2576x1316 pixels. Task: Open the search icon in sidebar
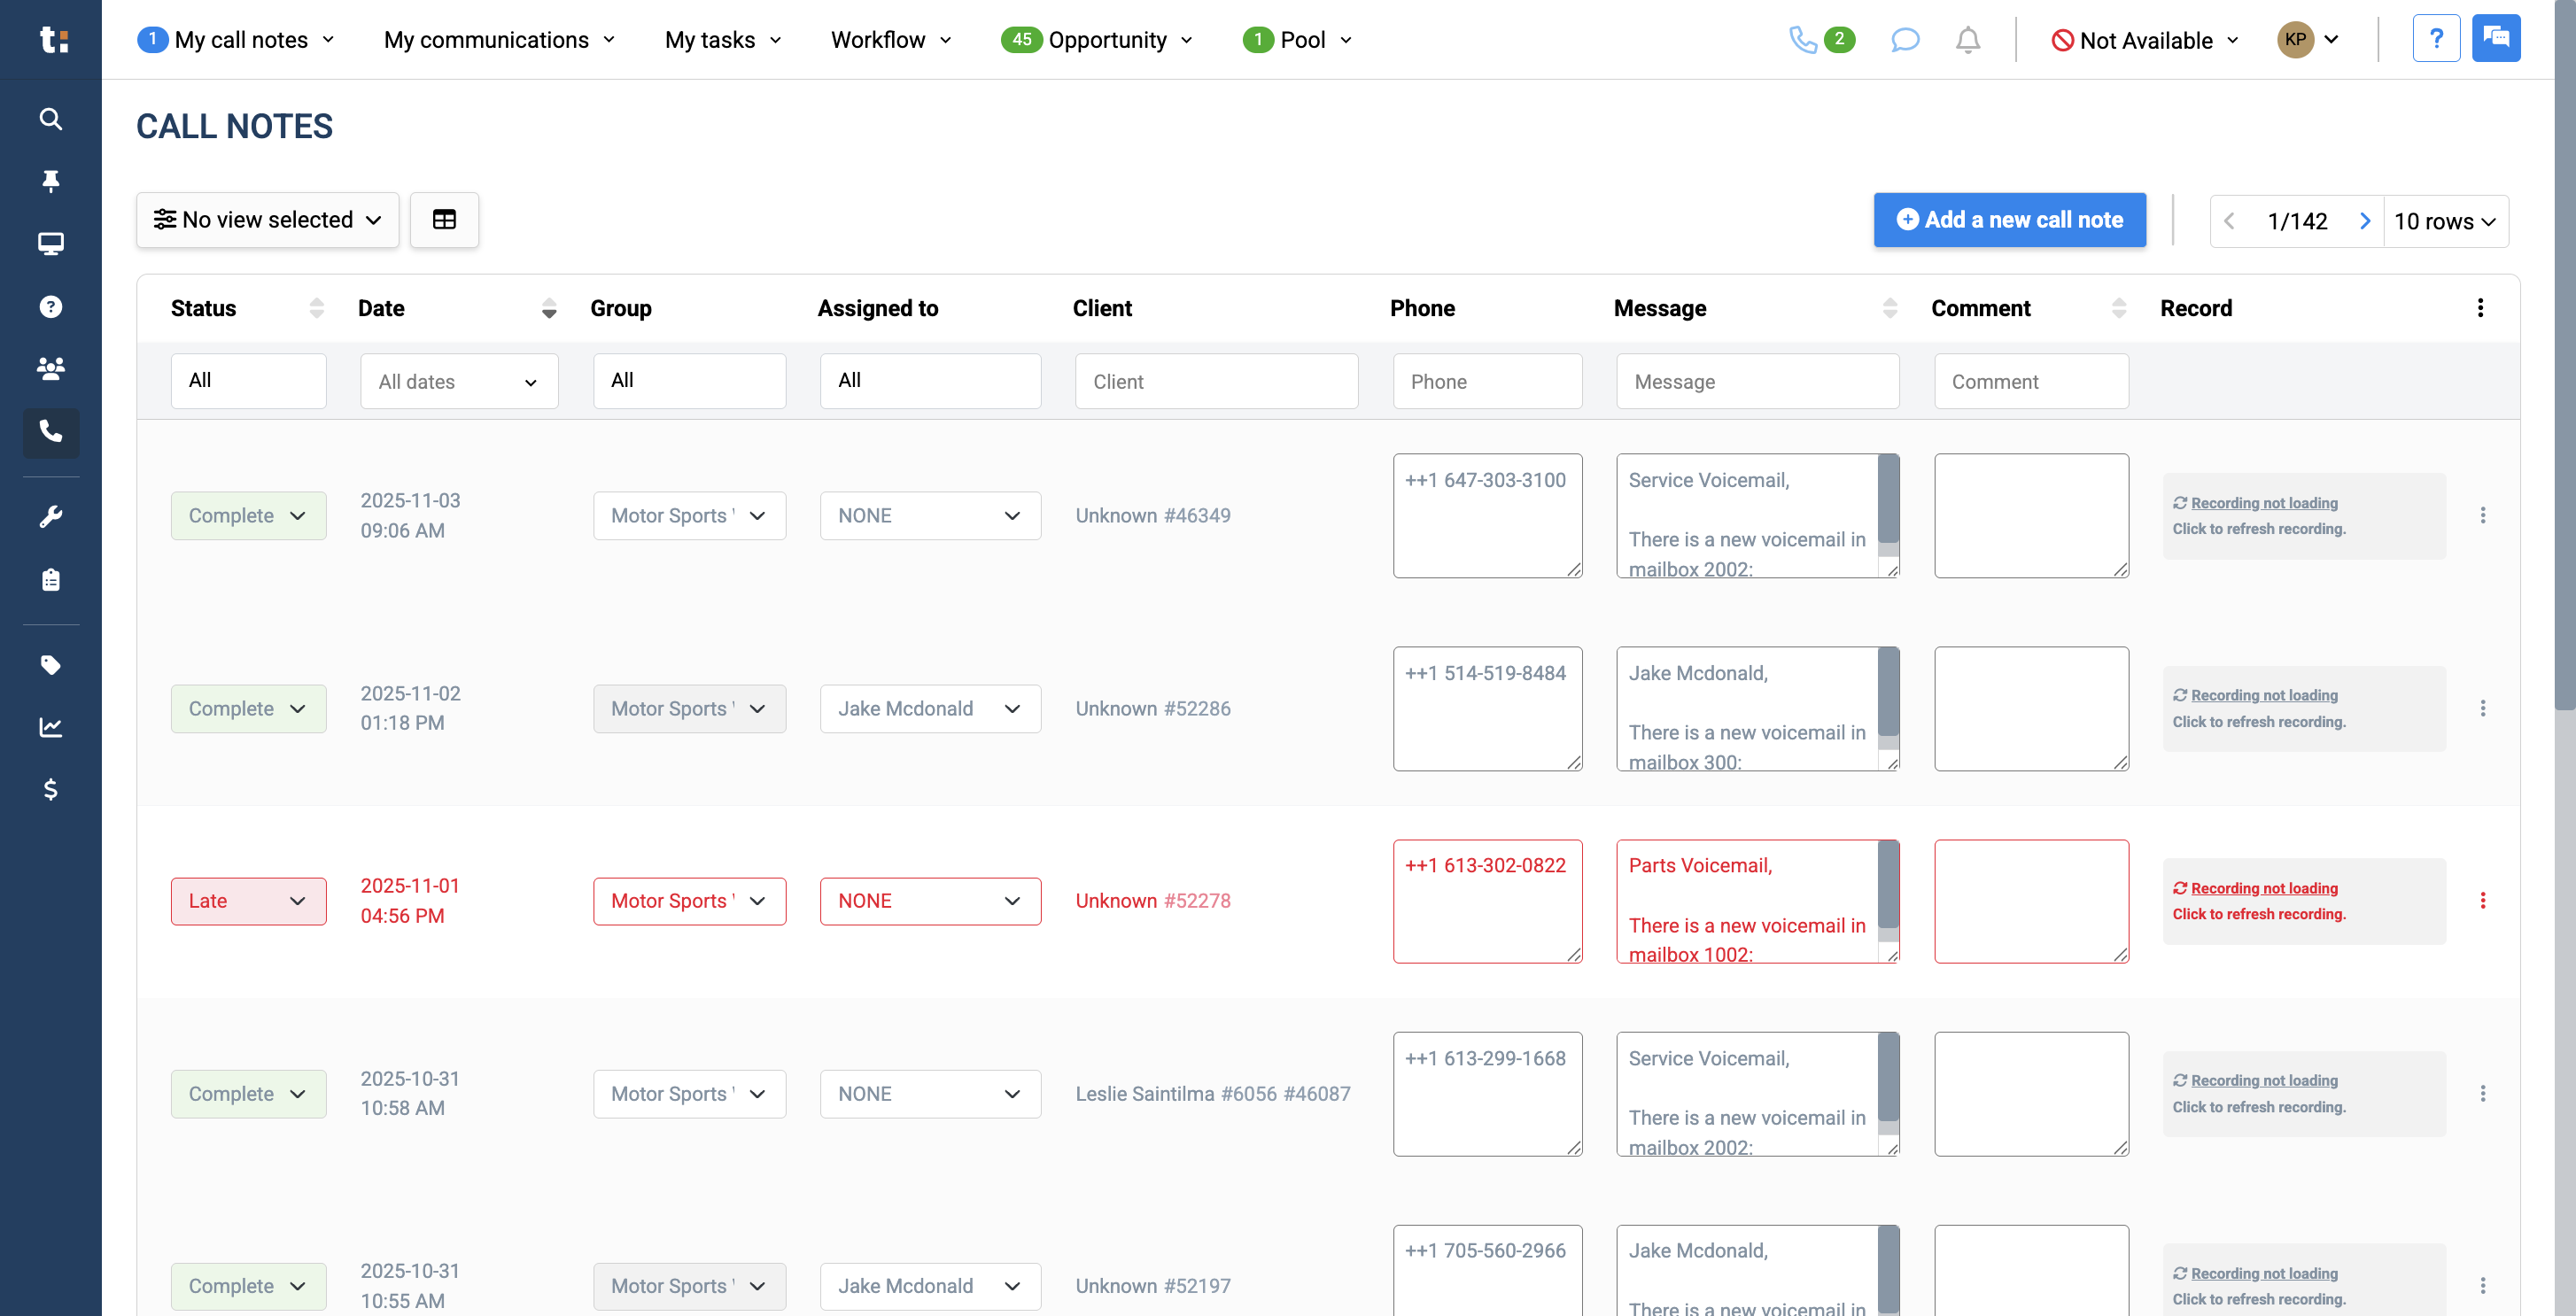tap(50, 119)
